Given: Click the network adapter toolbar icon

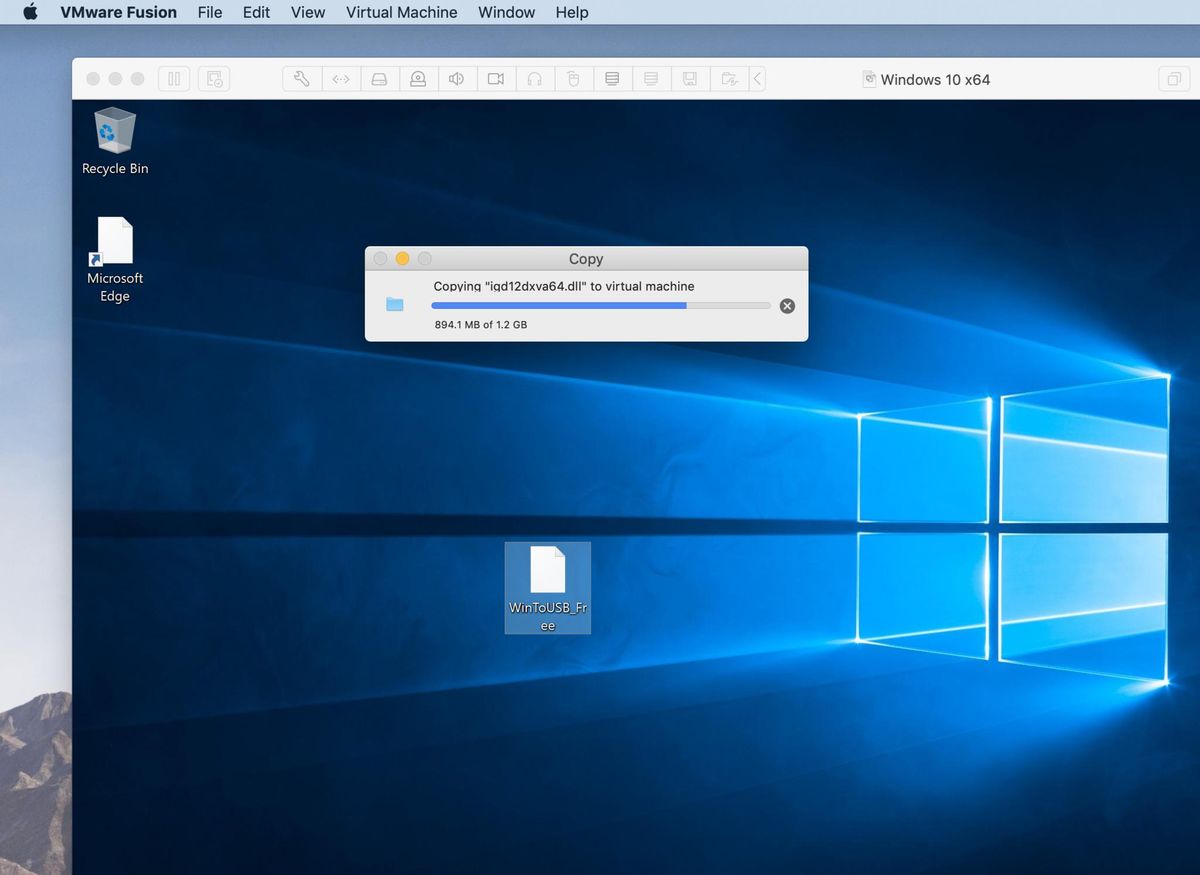Looking at the screenshot, I should tap(340, 78).
